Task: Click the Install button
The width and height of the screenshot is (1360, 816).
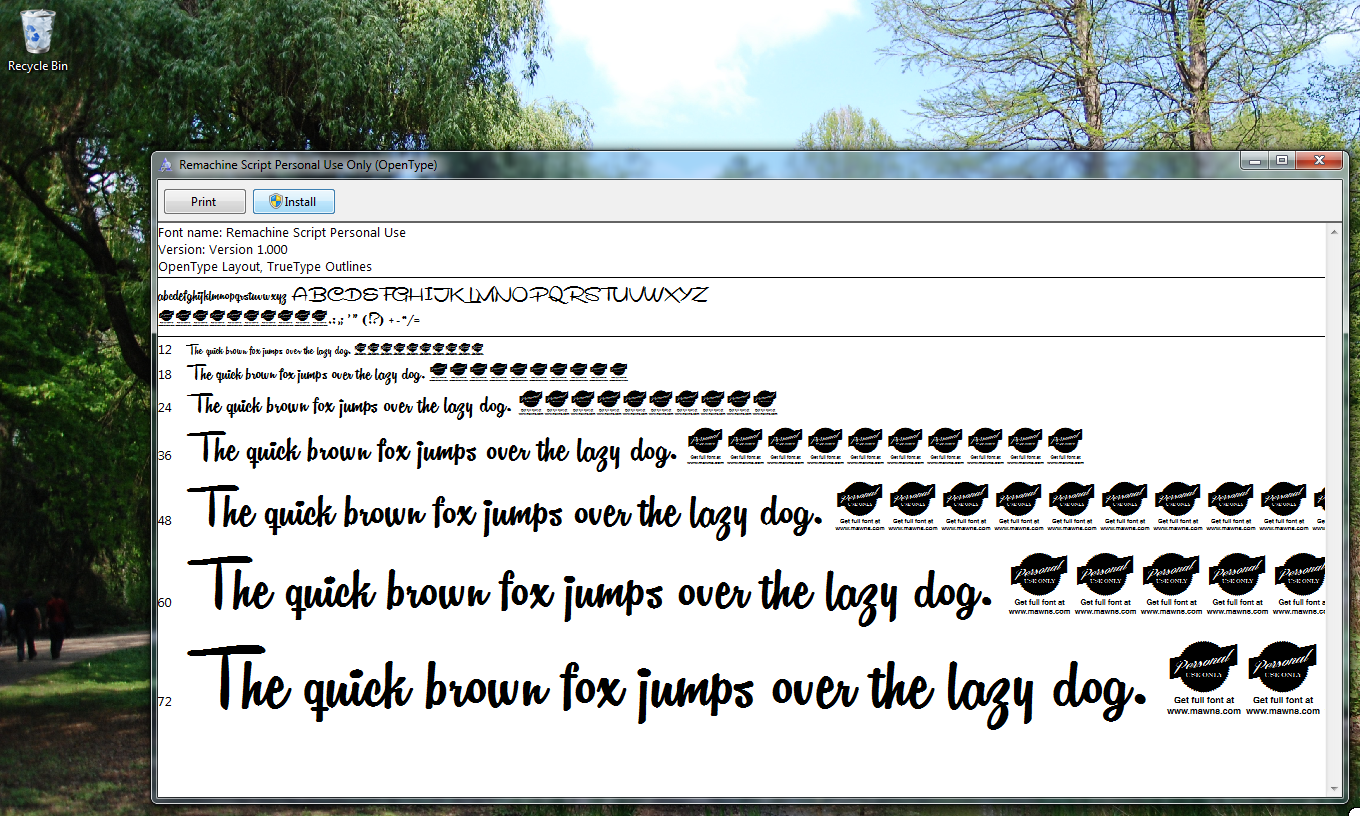Action: click(x=293, y=201)
